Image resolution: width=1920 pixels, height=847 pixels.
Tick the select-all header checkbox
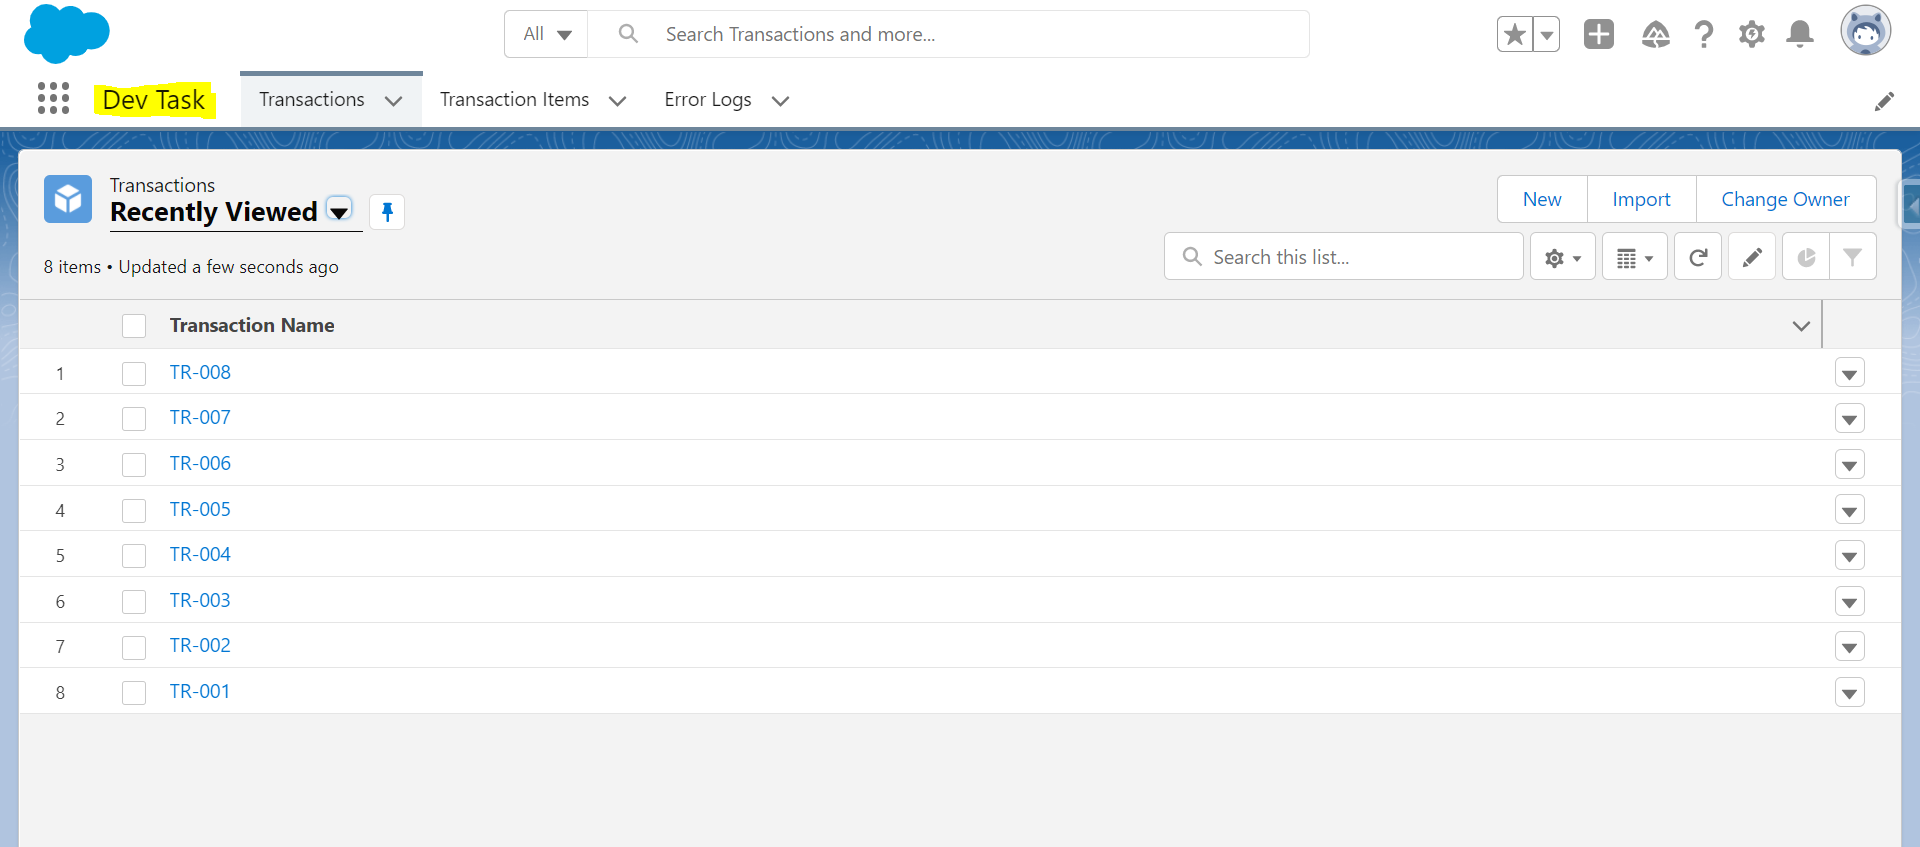(x=134, y=326)
